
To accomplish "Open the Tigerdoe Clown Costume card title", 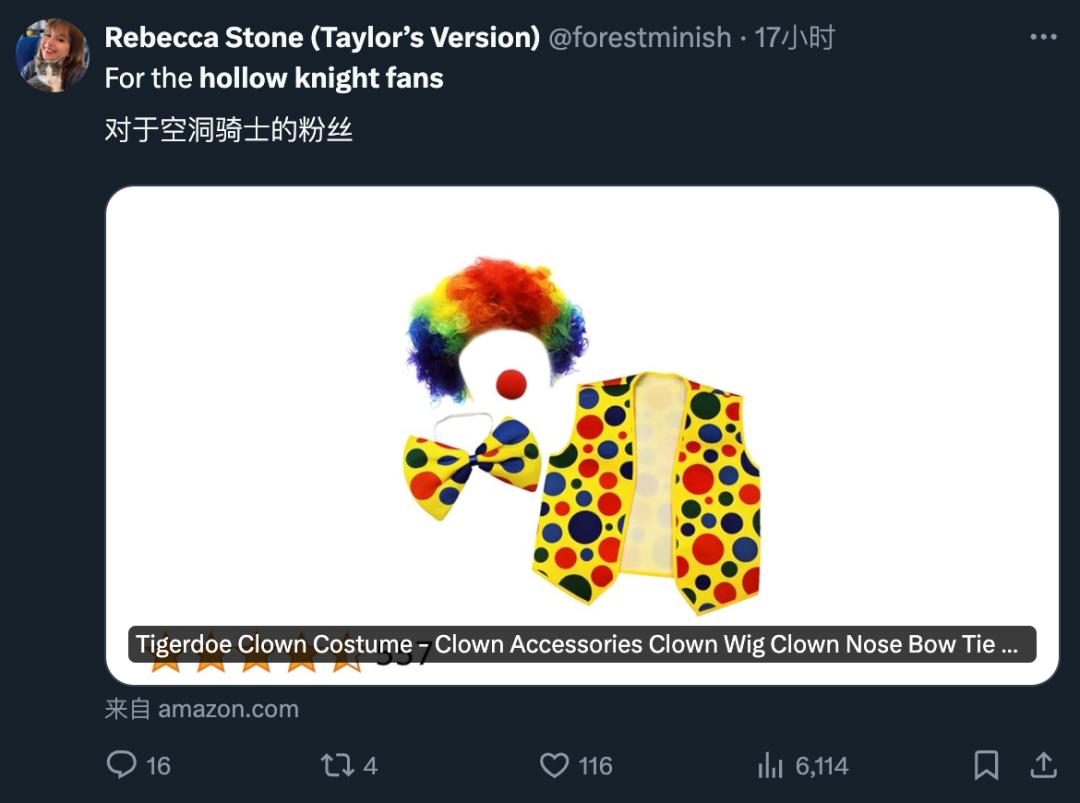I will point(581,645).
